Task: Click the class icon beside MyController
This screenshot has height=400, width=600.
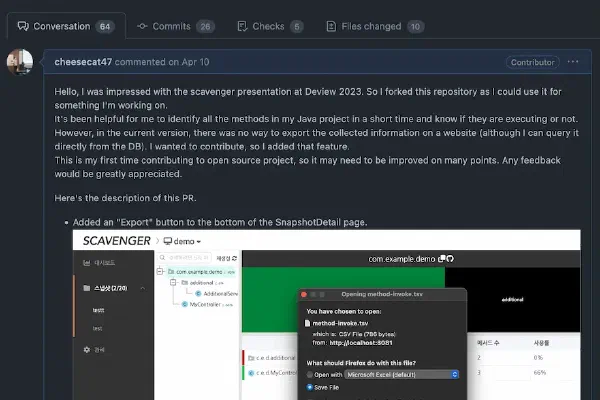Action: pos(185,304)
